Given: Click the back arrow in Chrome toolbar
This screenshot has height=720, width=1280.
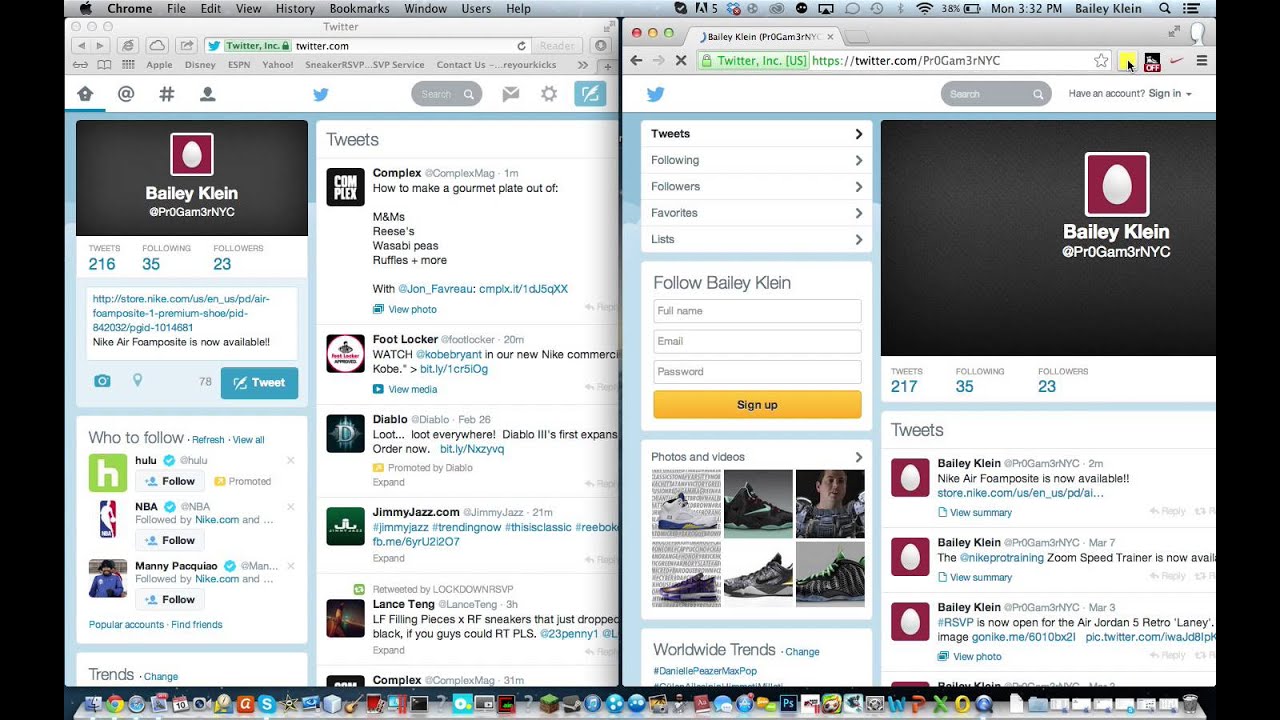Looking at the screenshot, I should pos(636,61).
